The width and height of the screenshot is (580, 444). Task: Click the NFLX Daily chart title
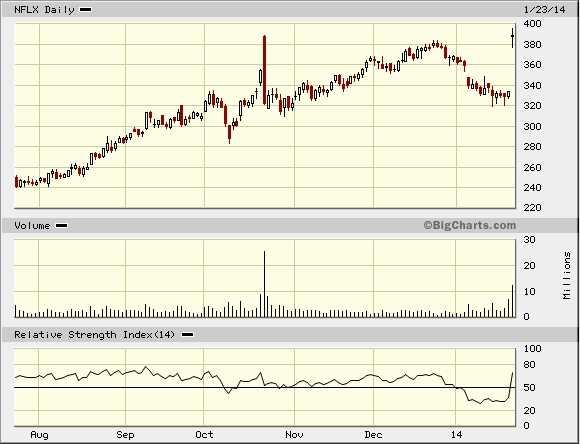[x=44, y=10]
